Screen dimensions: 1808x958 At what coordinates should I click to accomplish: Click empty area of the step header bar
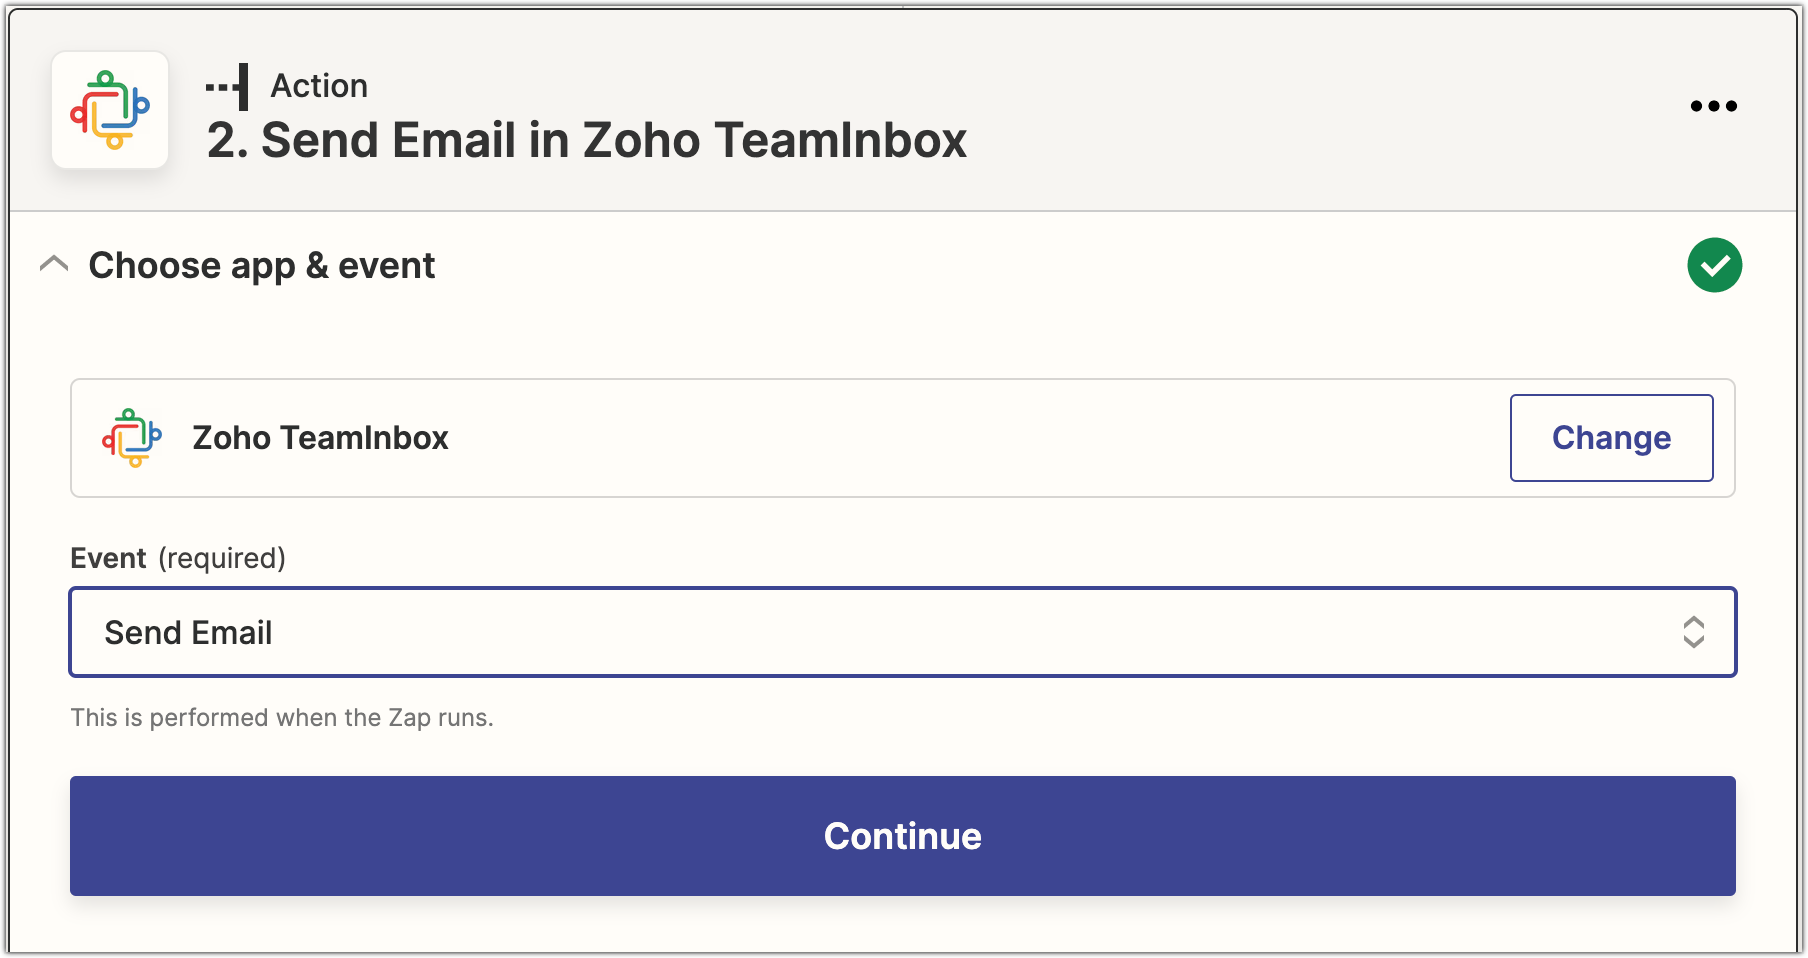coord(1300,110)
